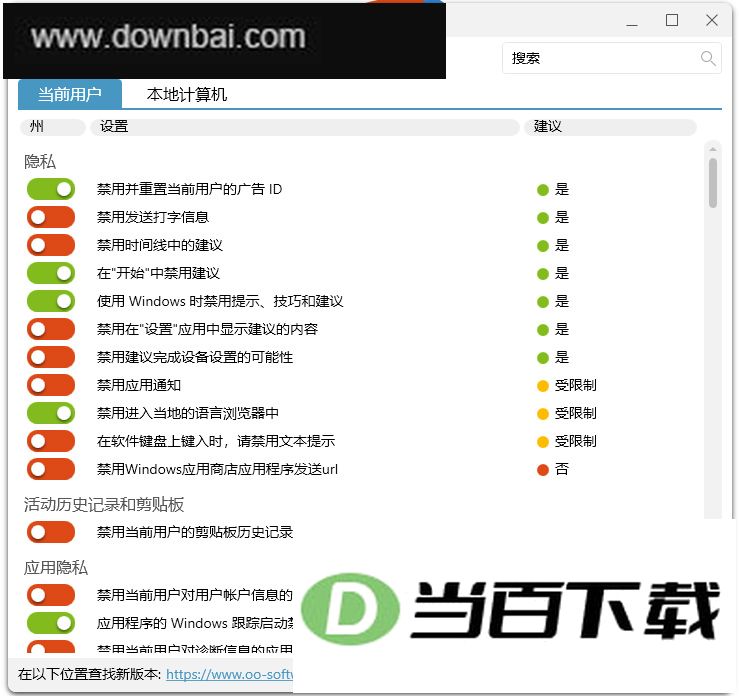Toggle 使用 Windows 时禁用提示、技巧和建议
The height and width of the screenshot is (696, 739).
point(51,301)
